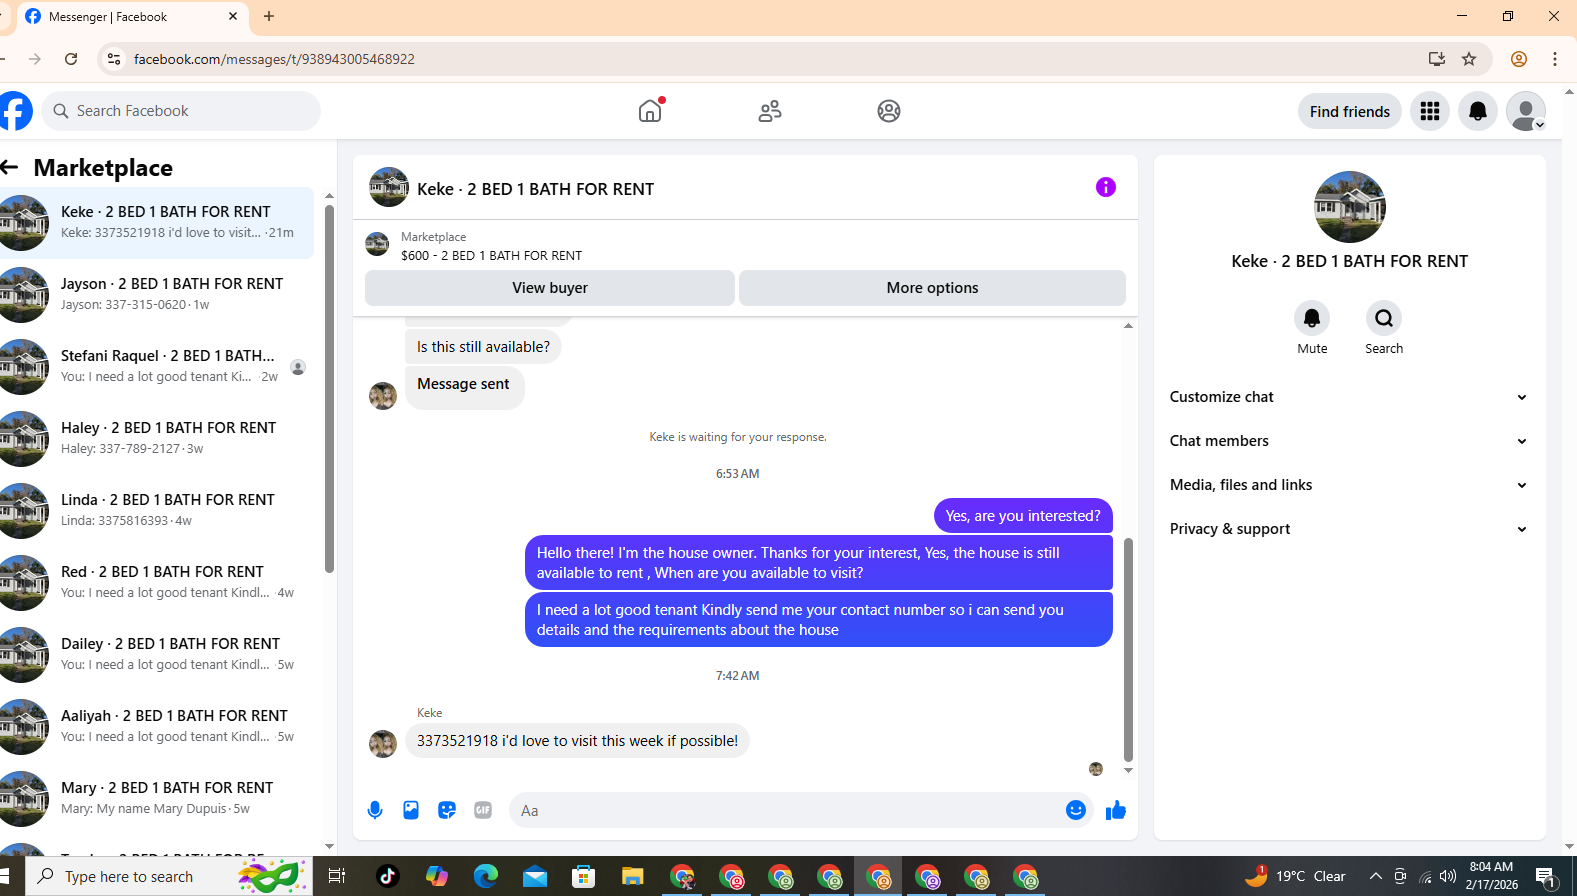Click More options button
The width and height of the screenshot is (1577, 896).
tap(932, 288)
